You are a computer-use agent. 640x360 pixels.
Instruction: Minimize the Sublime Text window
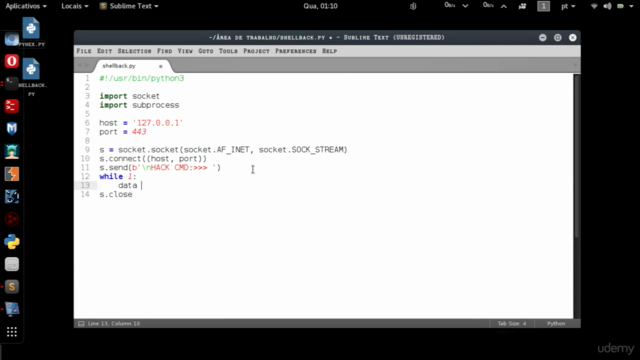pos(542,38)
